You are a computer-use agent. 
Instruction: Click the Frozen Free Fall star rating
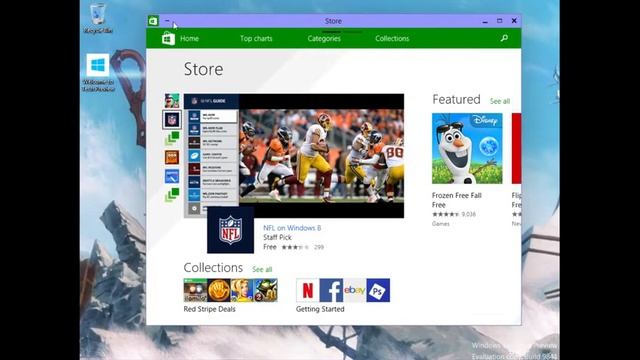pyautogui.click(x=445, y=214)
